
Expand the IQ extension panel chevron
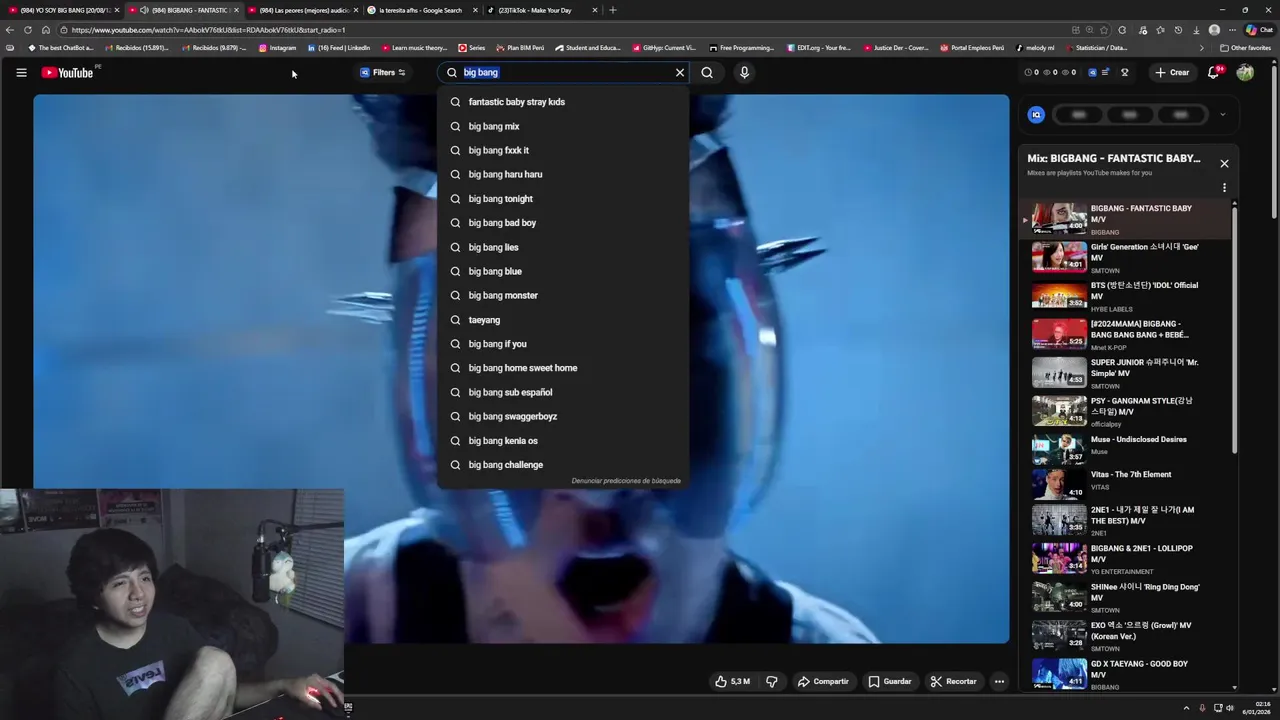point(1222,115)
